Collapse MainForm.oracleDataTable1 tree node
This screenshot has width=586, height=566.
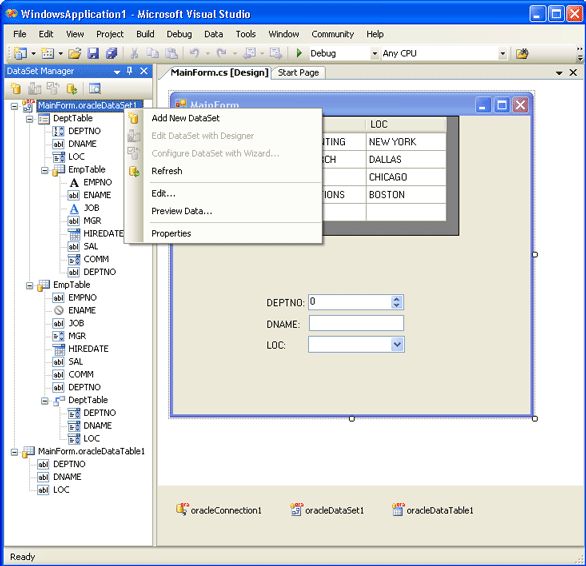(14, 452)
